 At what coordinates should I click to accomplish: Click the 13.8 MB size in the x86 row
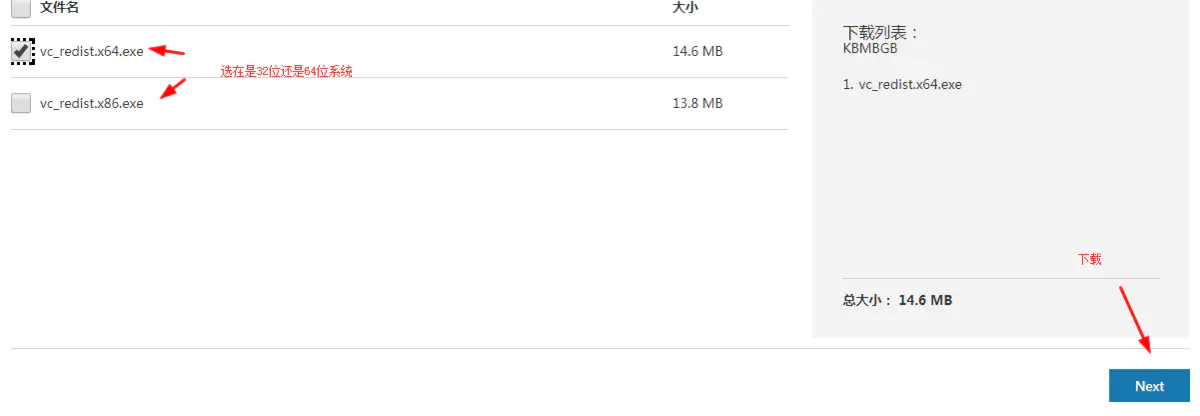tap(698, 103)
